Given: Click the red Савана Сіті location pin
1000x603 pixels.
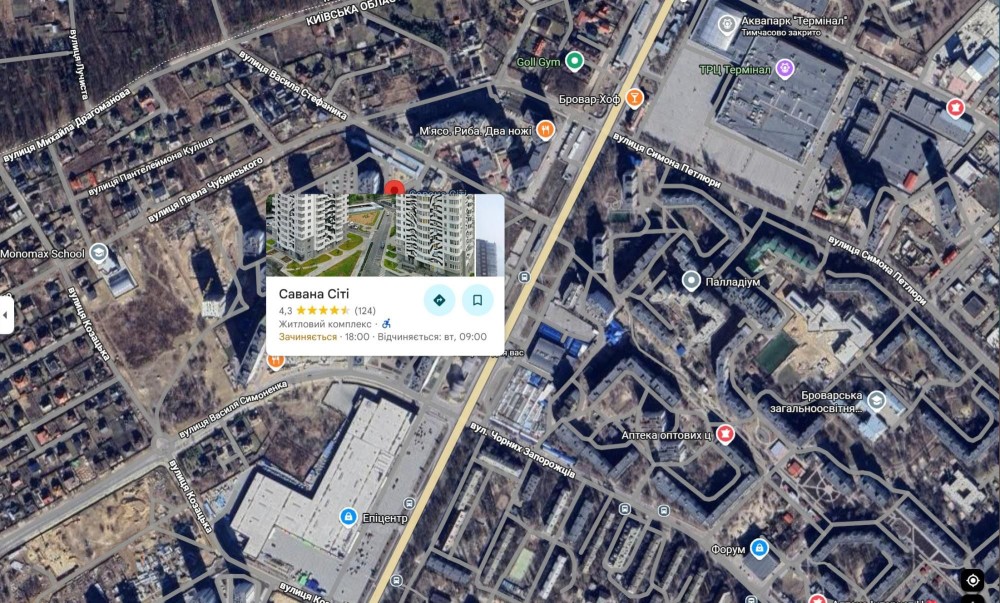Looking at the screenshot, I should coord(393,188).
